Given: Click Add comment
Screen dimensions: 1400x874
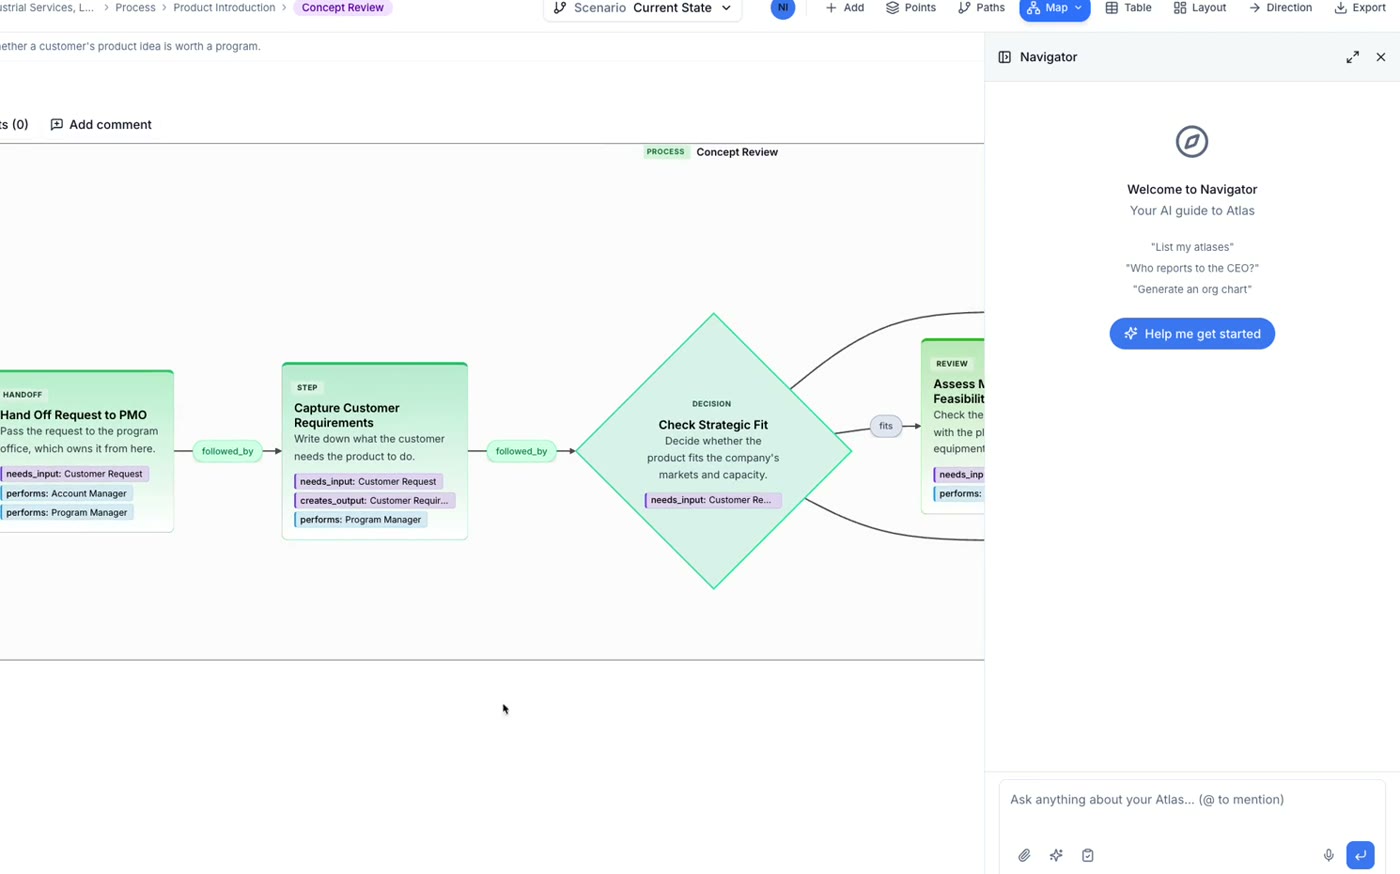Looking at the screenshot, I should click(101, 125).
